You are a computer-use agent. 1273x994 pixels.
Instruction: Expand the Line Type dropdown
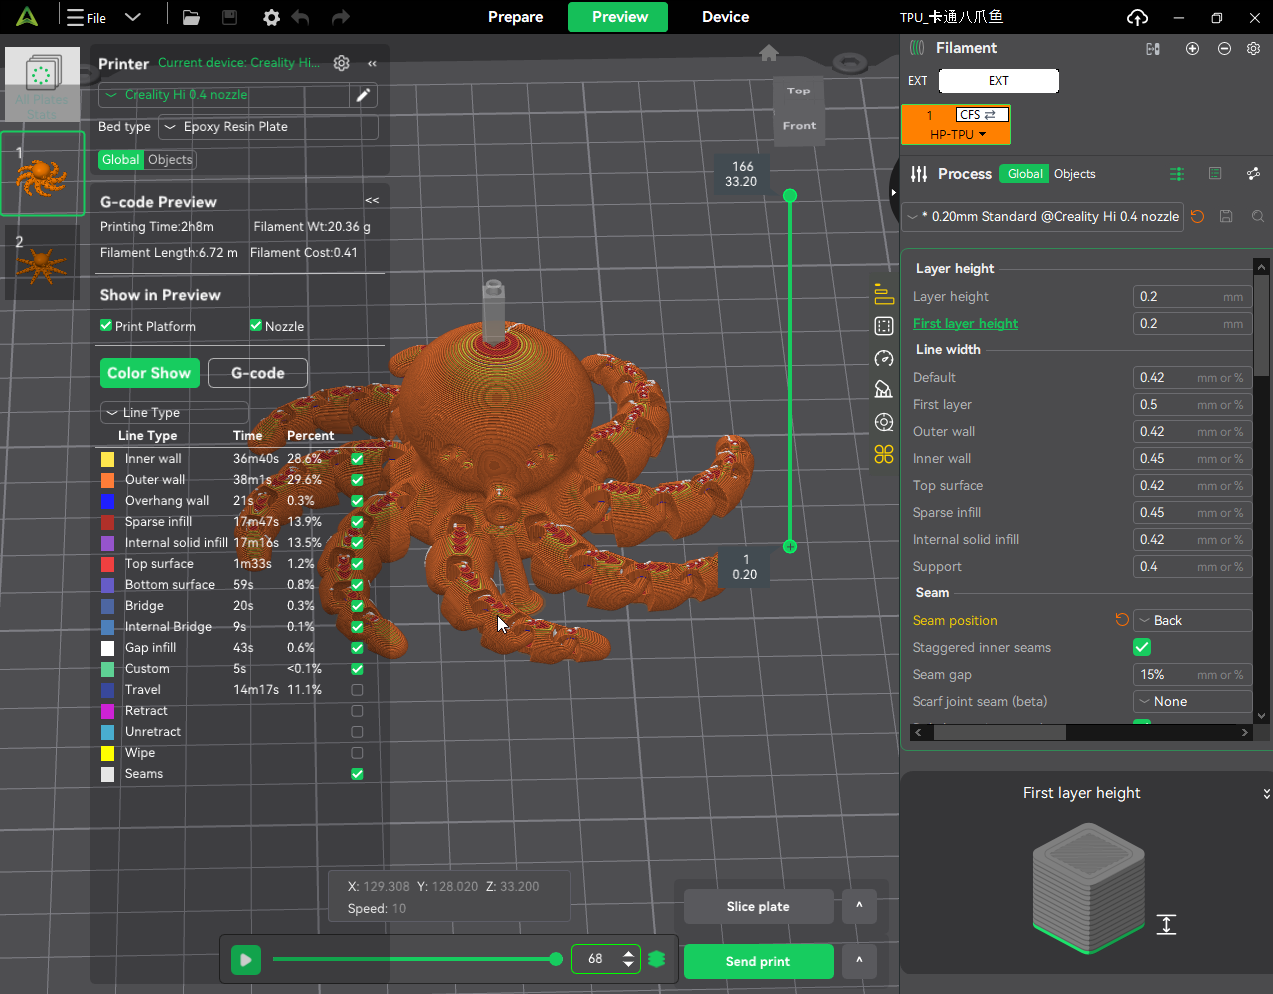174,412
